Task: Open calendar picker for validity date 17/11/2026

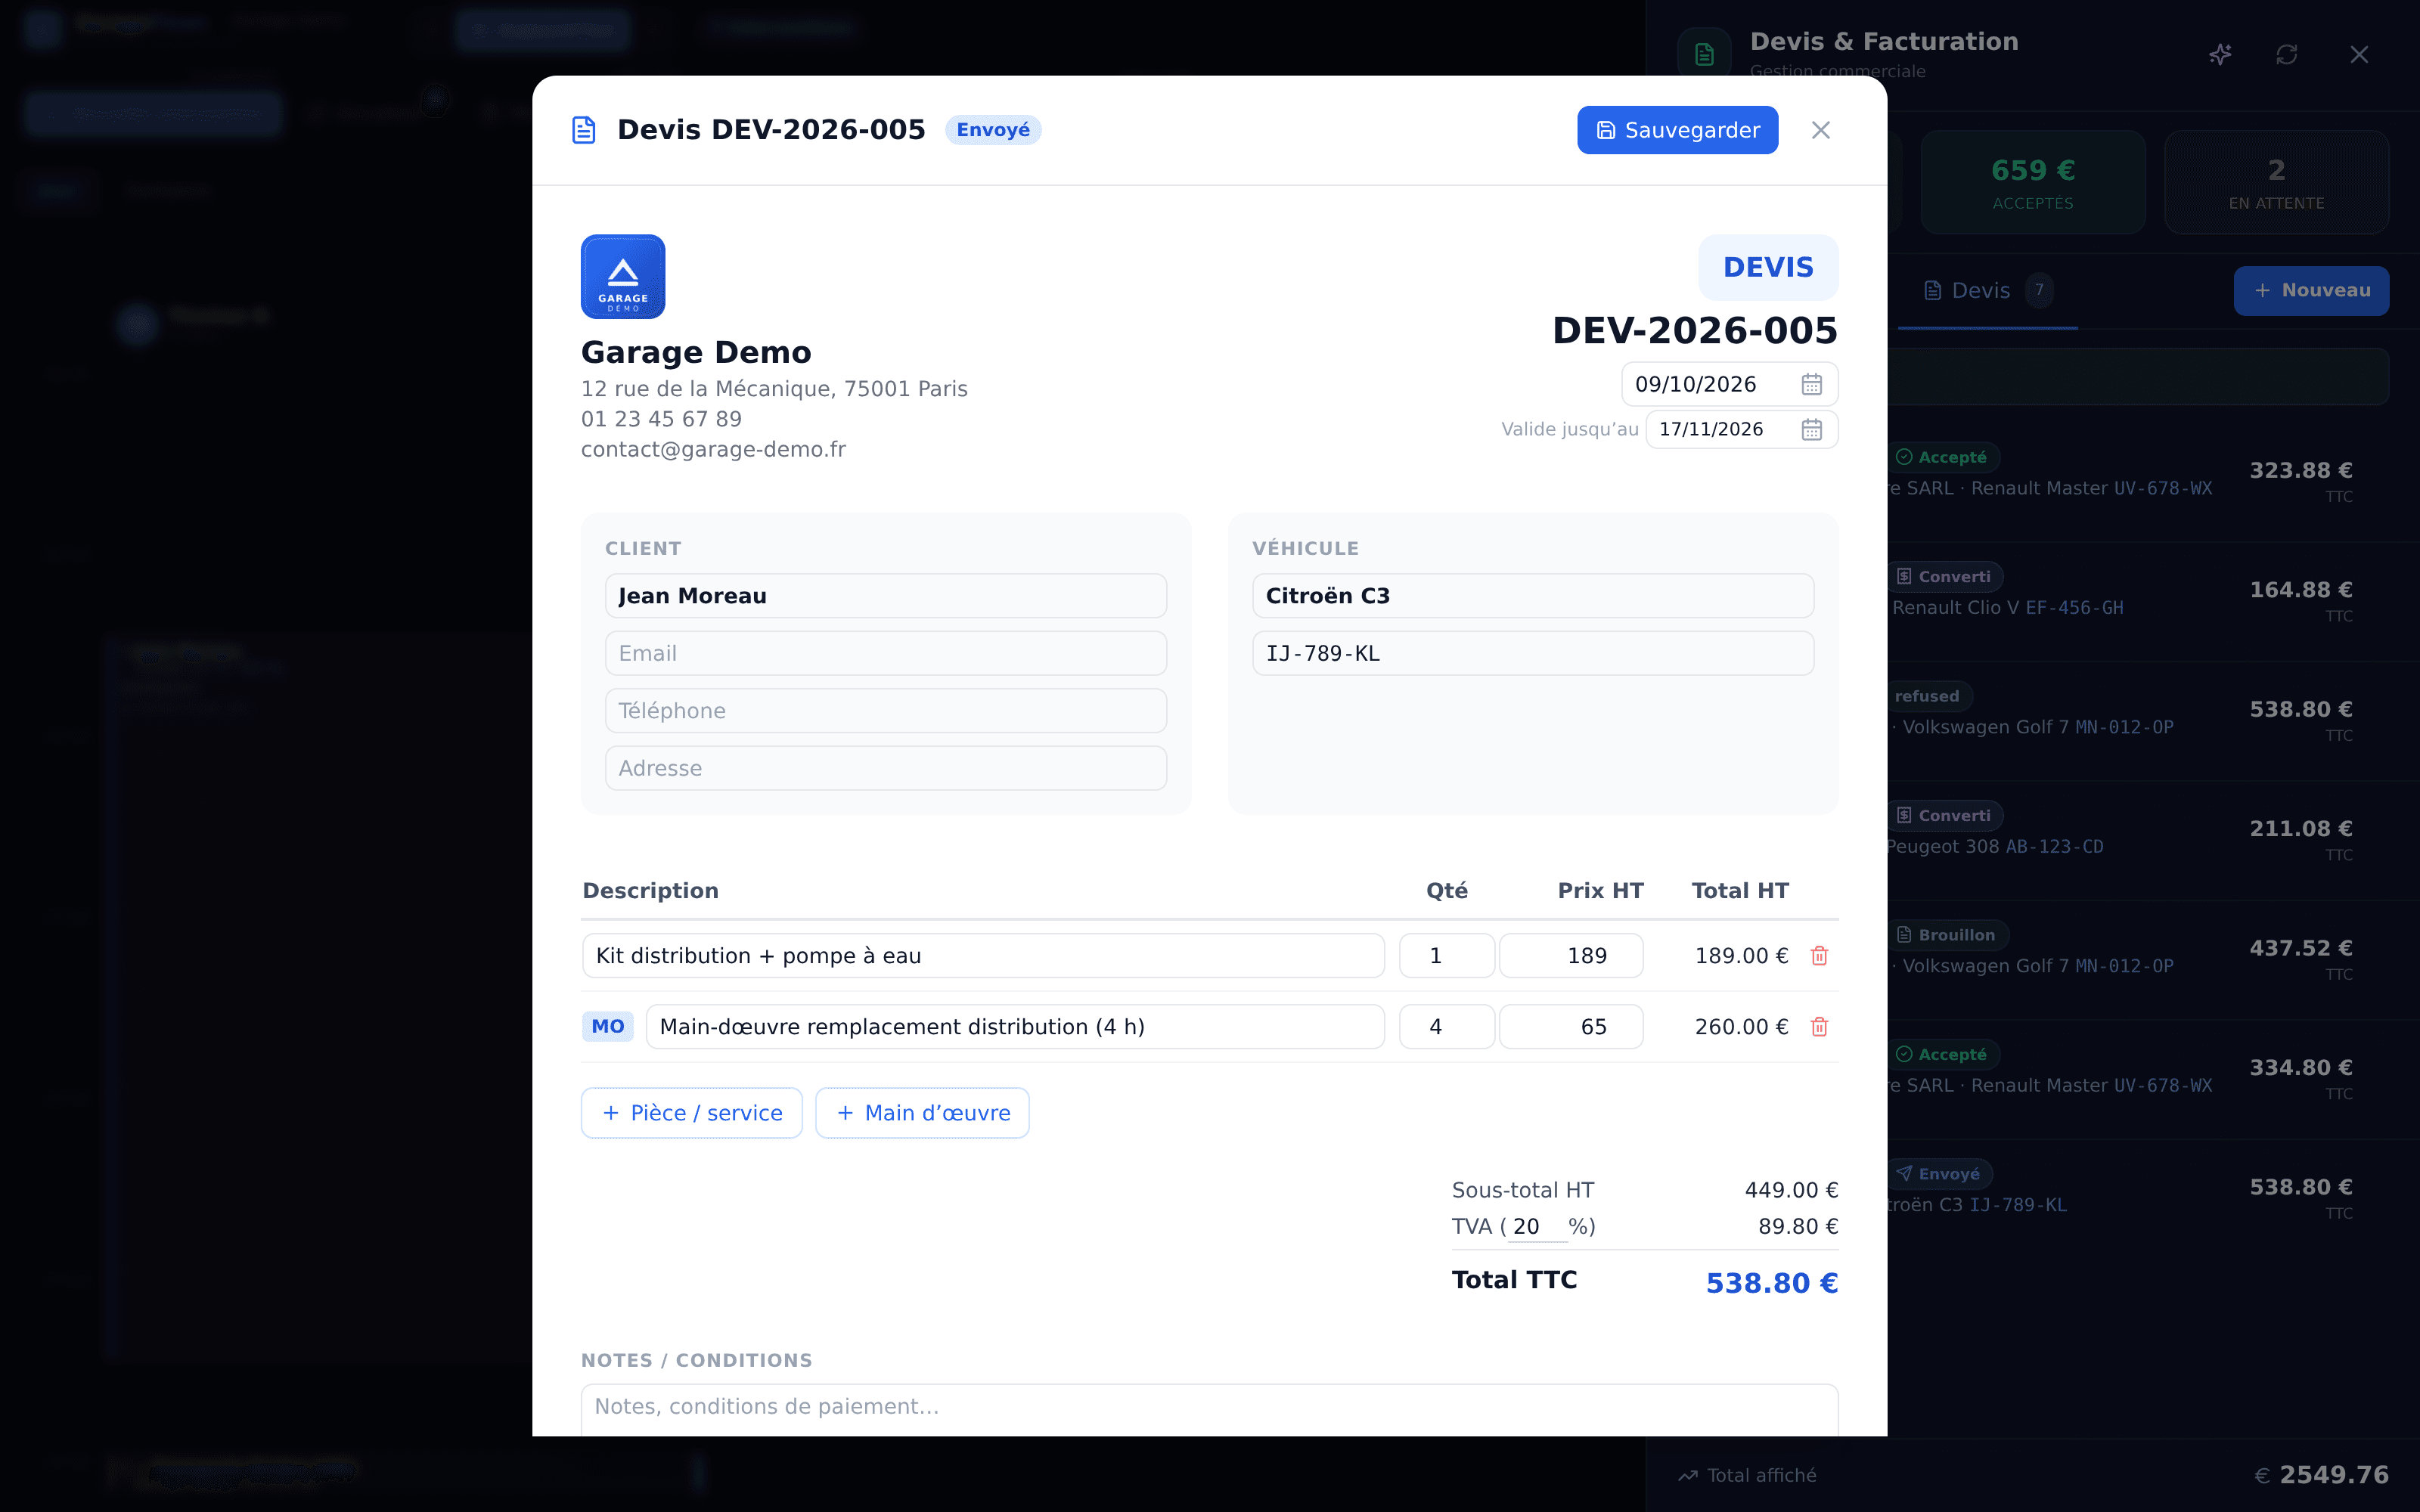Action: [x=1811, y=430]
